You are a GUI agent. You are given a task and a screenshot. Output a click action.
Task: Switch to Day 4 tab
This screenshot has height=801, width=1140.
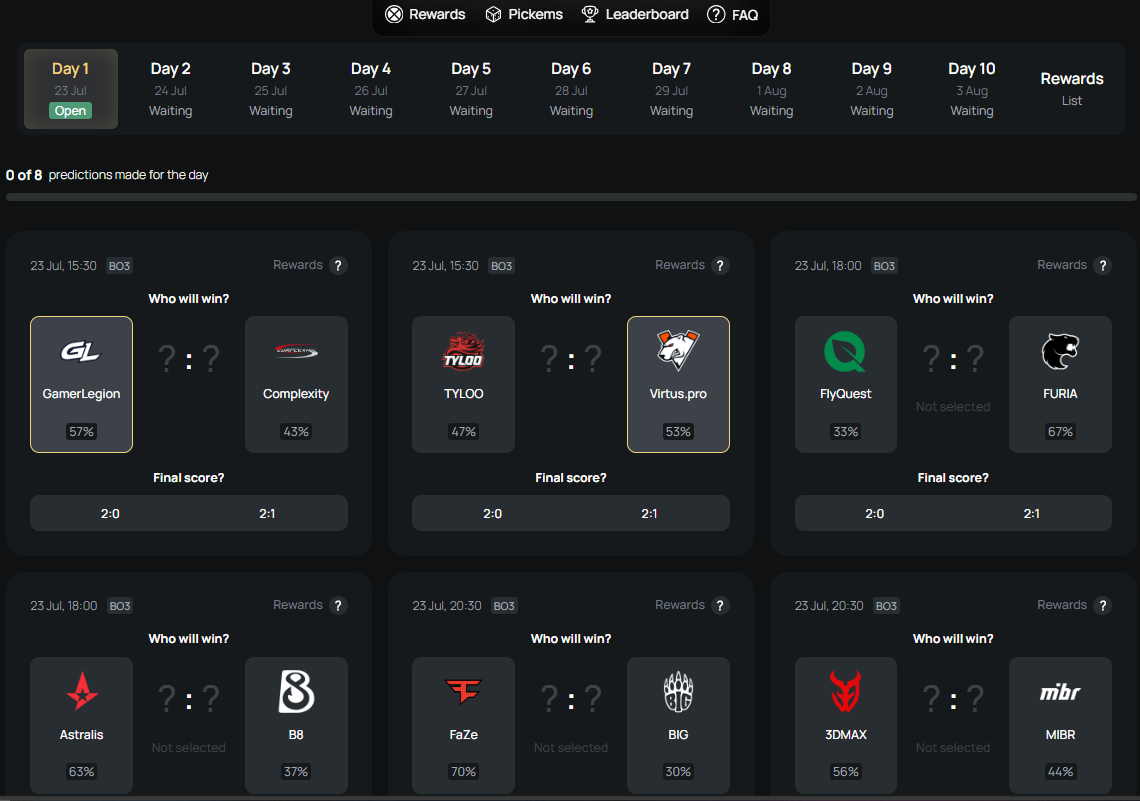(x=371, y=89)
